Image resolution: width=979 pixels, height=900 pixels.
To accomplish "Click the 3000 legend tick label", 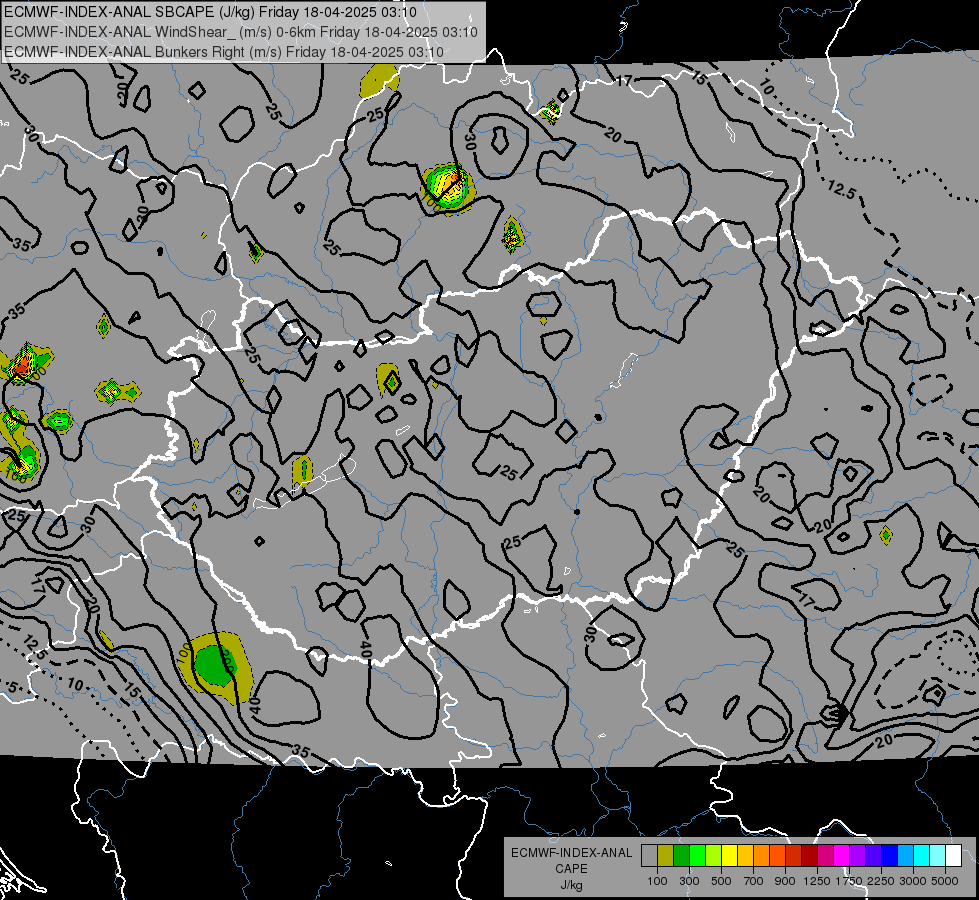I will pos(913,881).
